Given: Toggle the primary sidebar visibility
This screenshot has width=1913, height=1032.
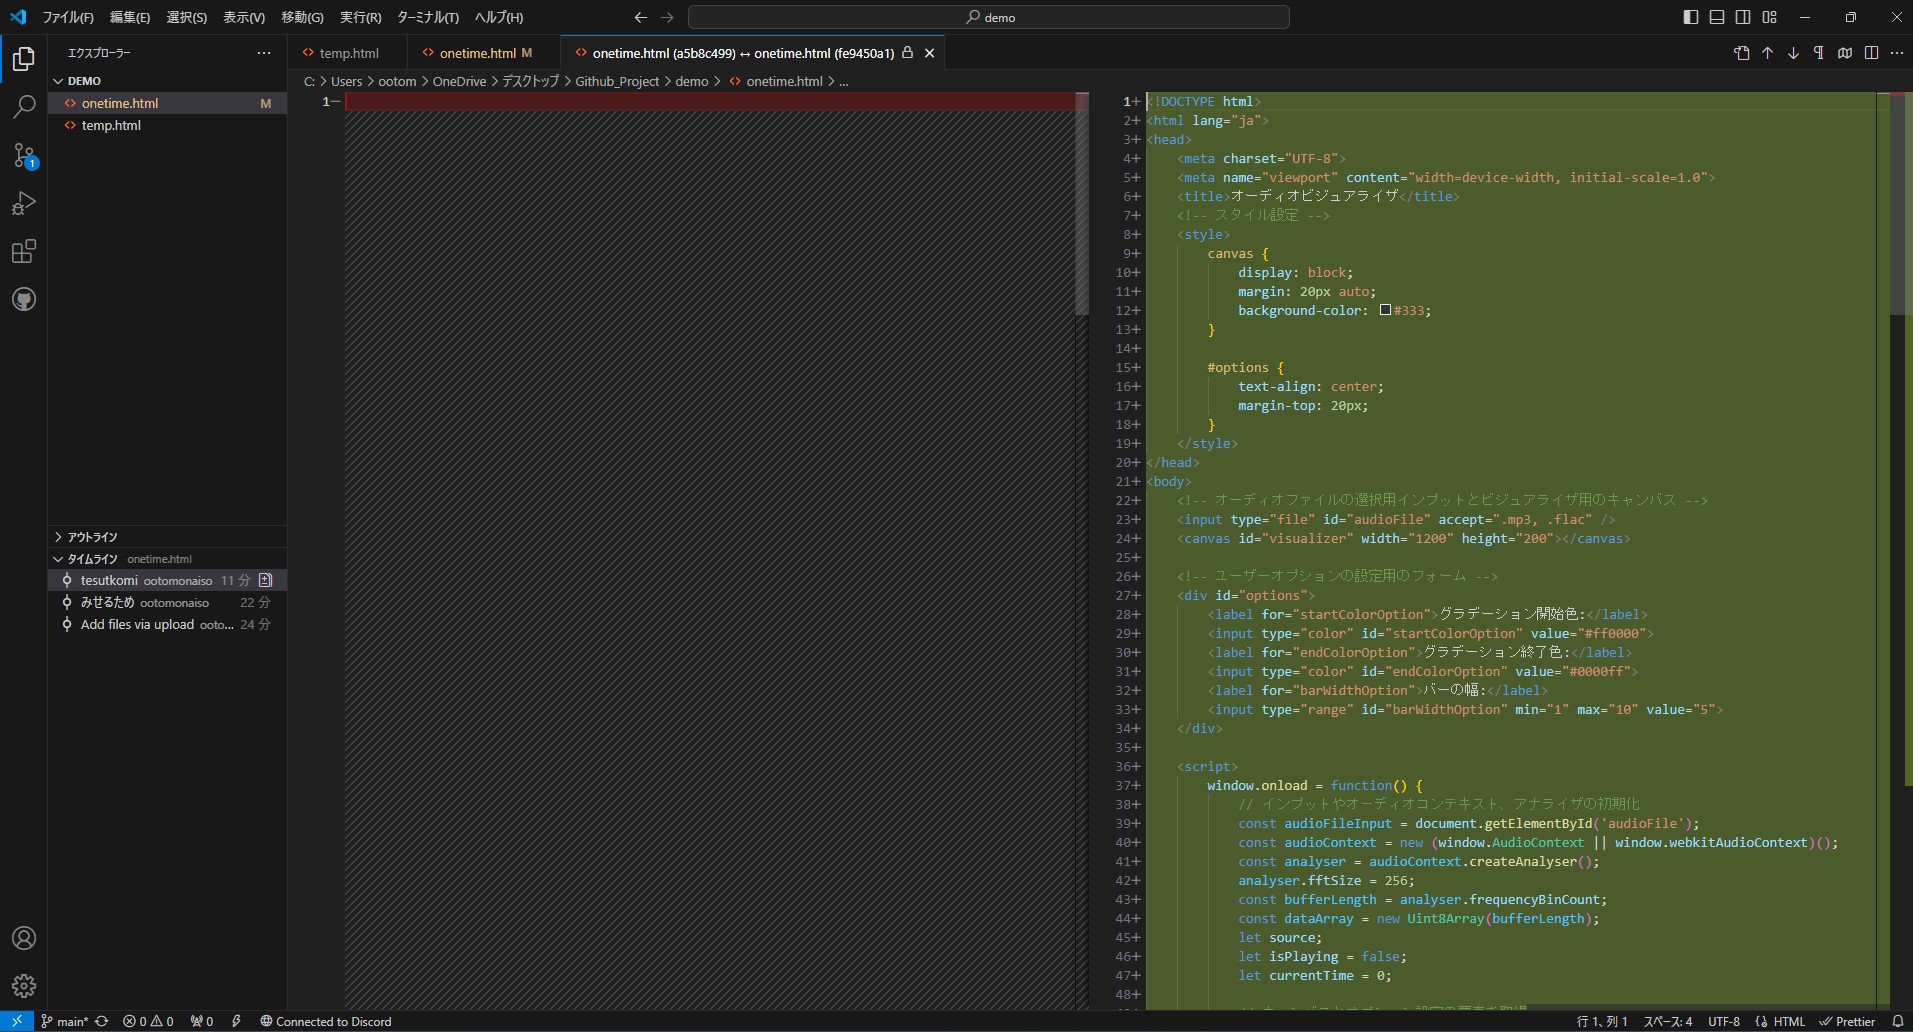Looking at the screenshot, I should [x=1690, y=17].
